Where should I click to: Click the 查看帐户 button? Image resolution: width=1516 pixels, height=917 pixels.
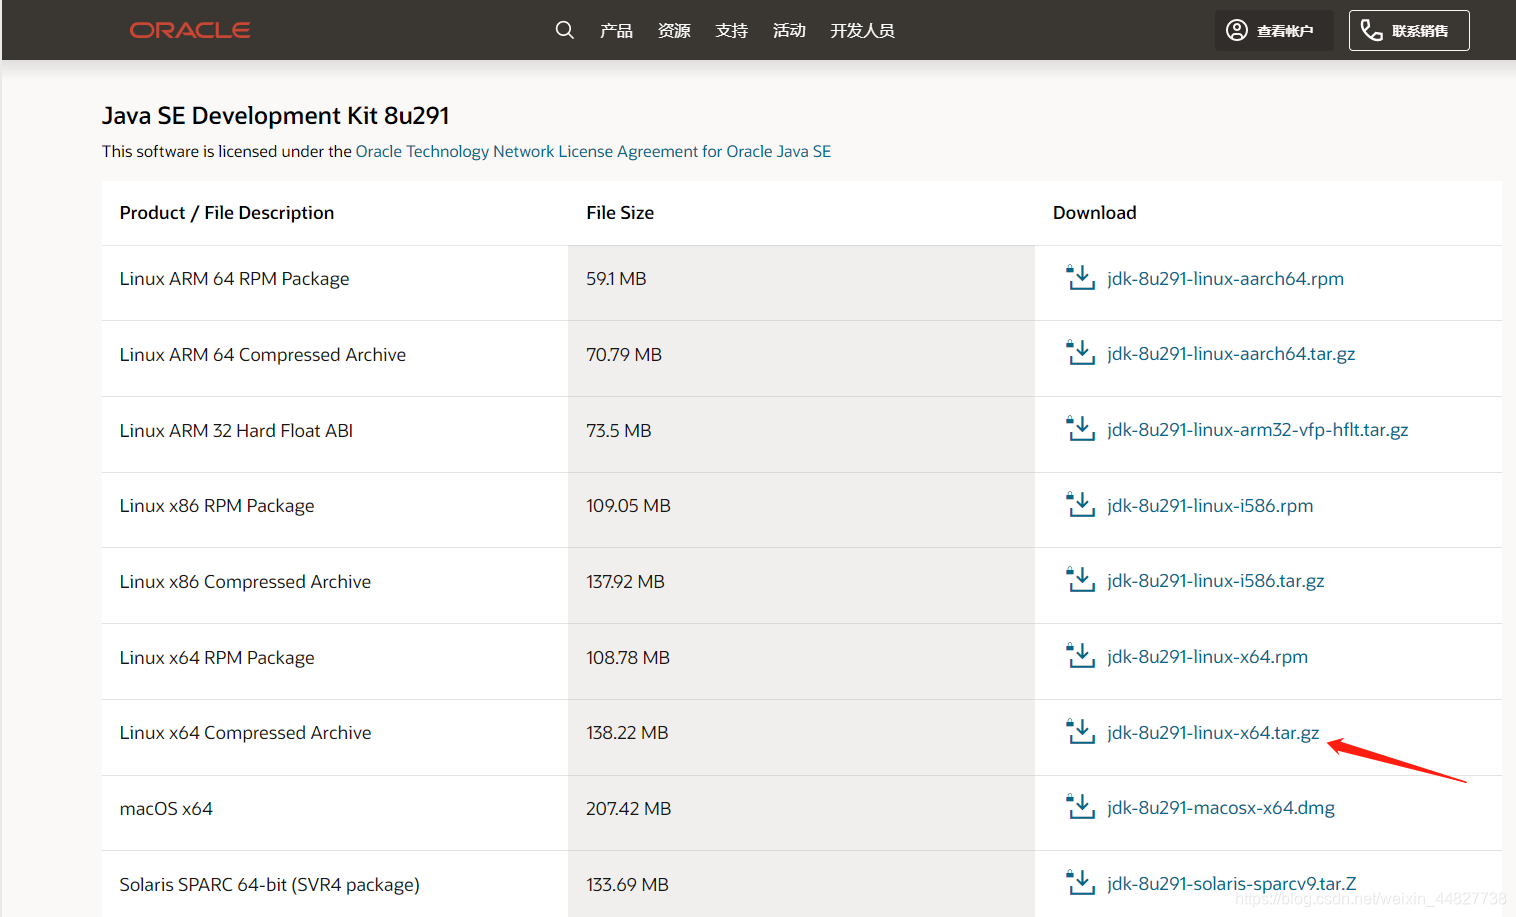[1274, 30]
